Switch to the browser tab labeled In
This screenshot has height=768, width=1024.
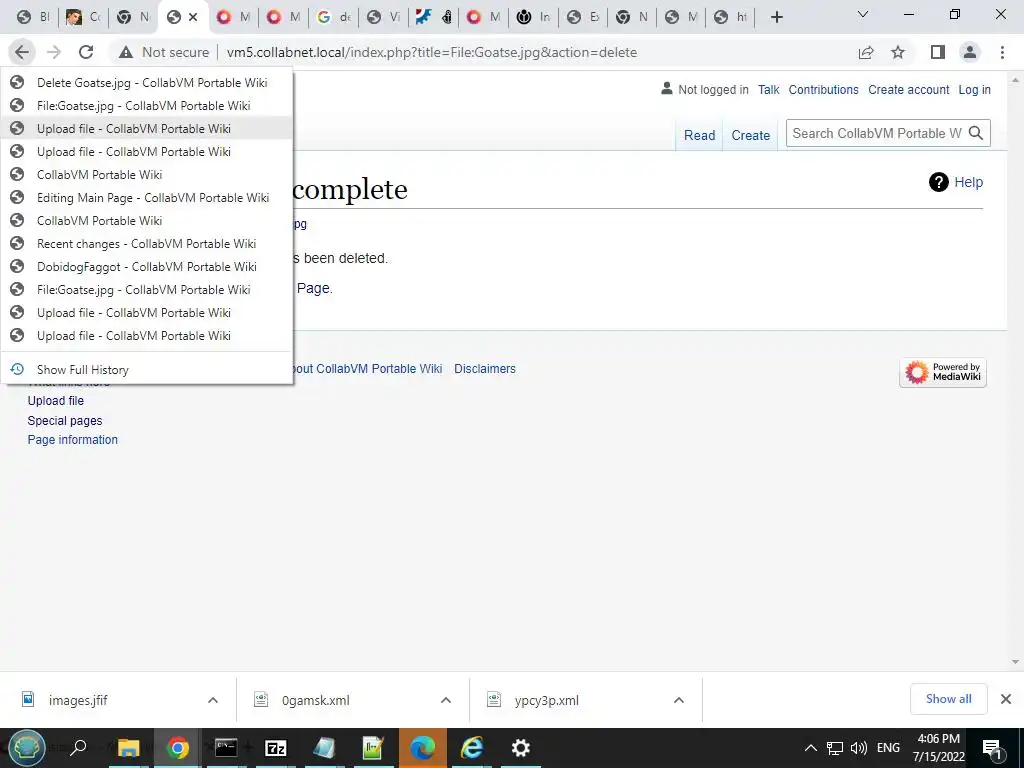534,17
